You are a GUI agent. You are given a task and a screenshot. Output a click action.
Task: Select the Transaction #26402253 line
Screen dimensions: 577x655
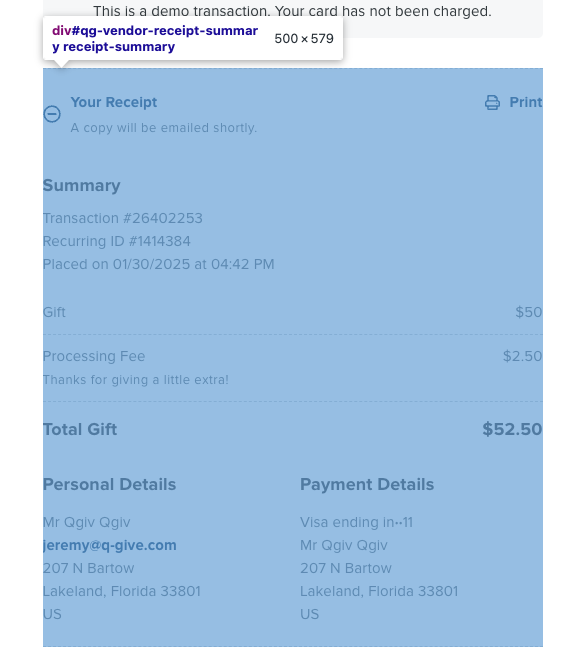[x=122, y=218]
